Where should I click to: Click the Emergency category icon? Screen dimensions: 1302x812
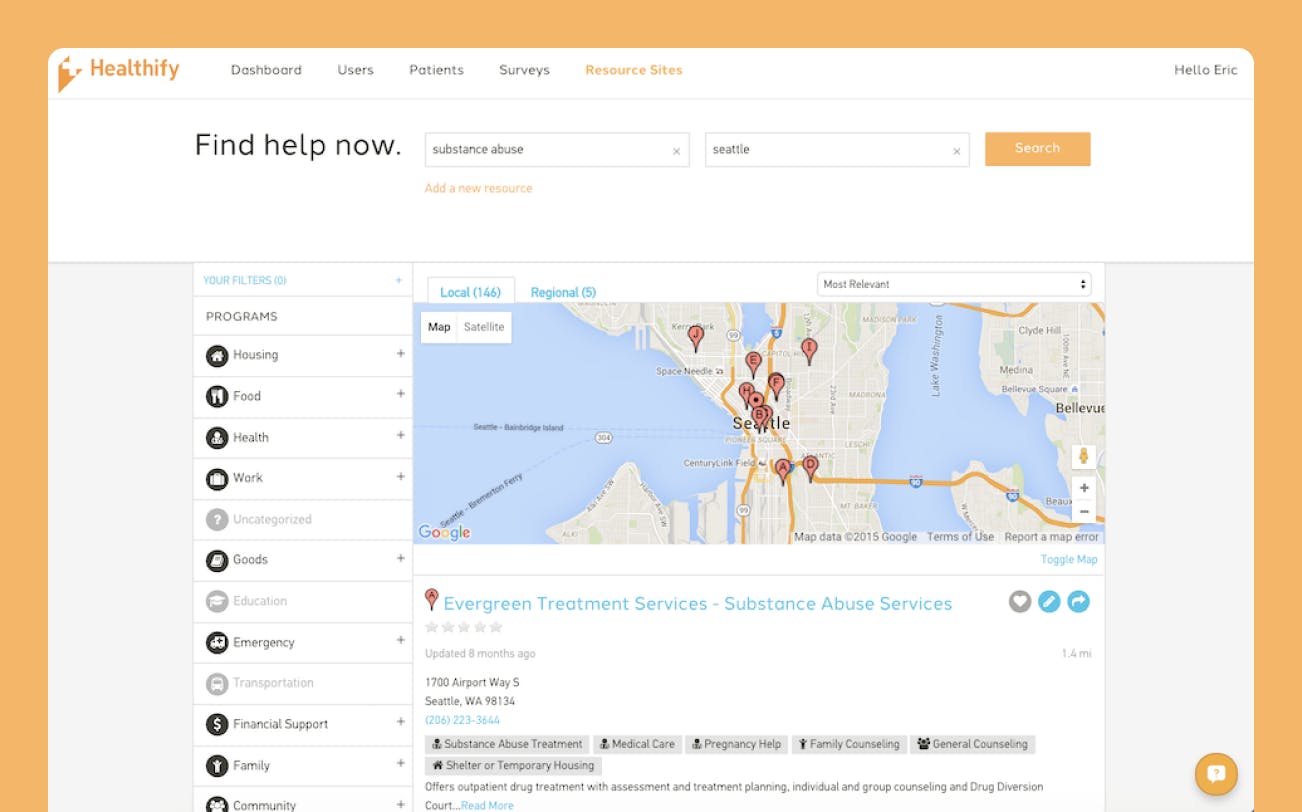click(x=217, y=642)
